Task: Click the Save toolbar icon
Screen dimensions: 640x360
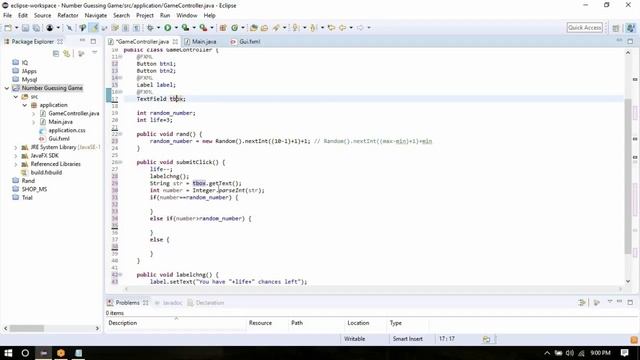Action: point(25,28)
